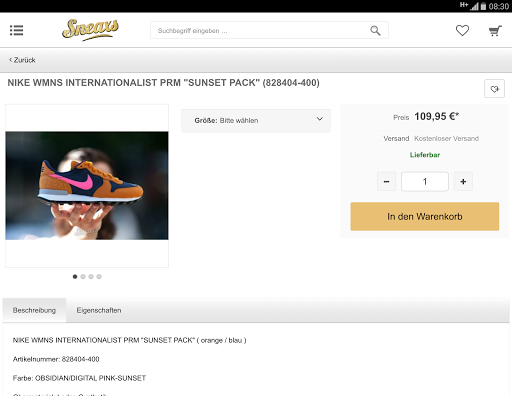Select the second image carousel dot
This screenshot has width=512, height=396.
[x=83, y=277]
